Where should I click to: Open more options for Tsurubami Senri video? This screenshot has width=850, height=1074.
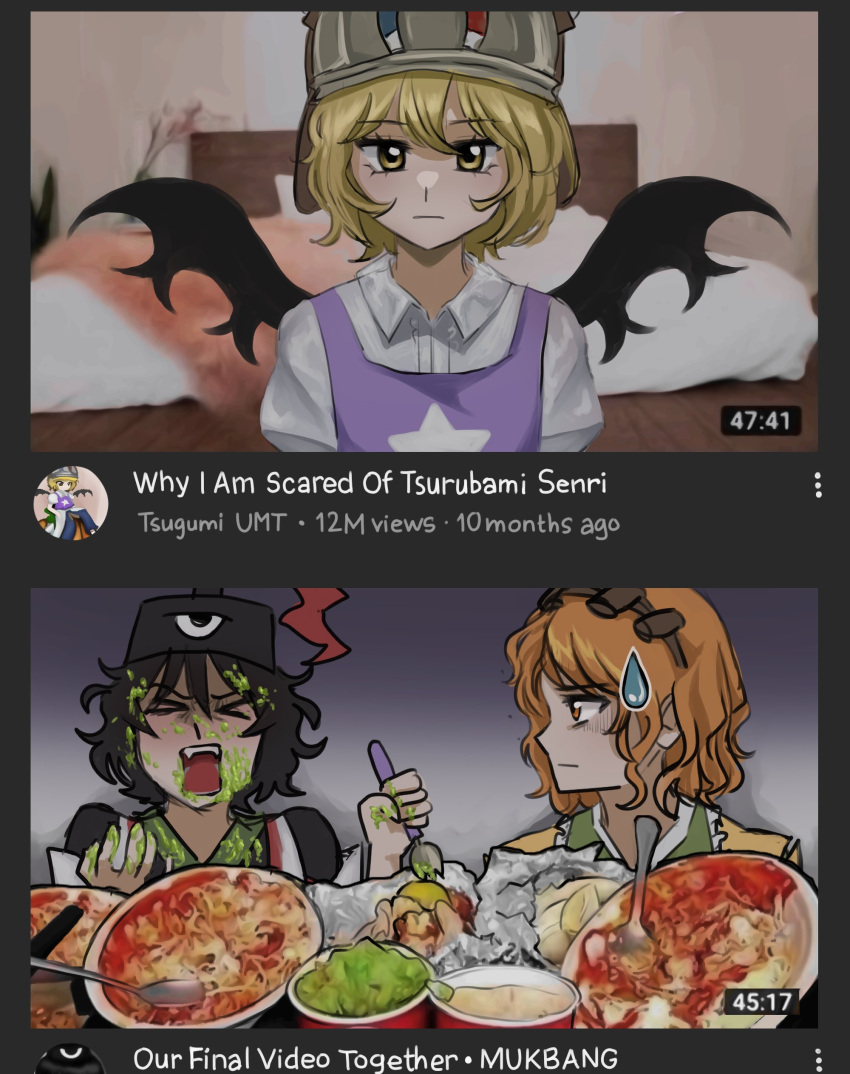pyautogui.click(x=818, y=485)
